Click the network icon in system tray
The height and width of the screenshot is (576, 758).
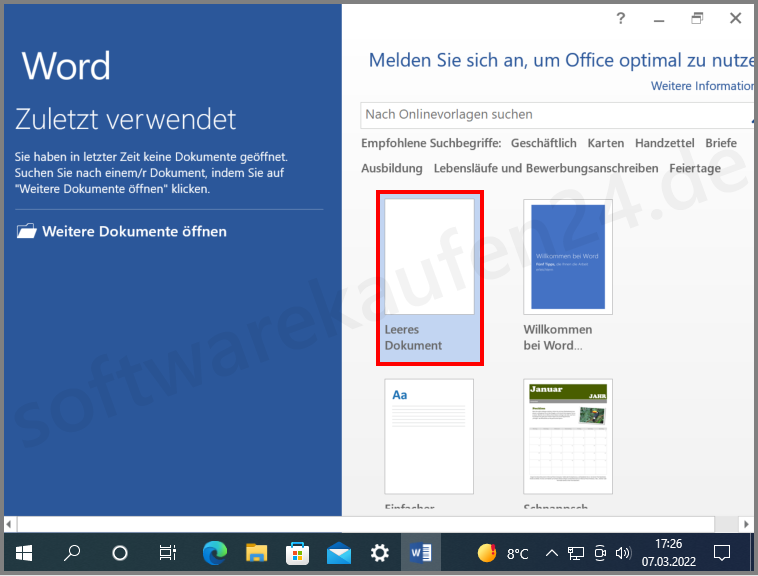click(575, 553)
